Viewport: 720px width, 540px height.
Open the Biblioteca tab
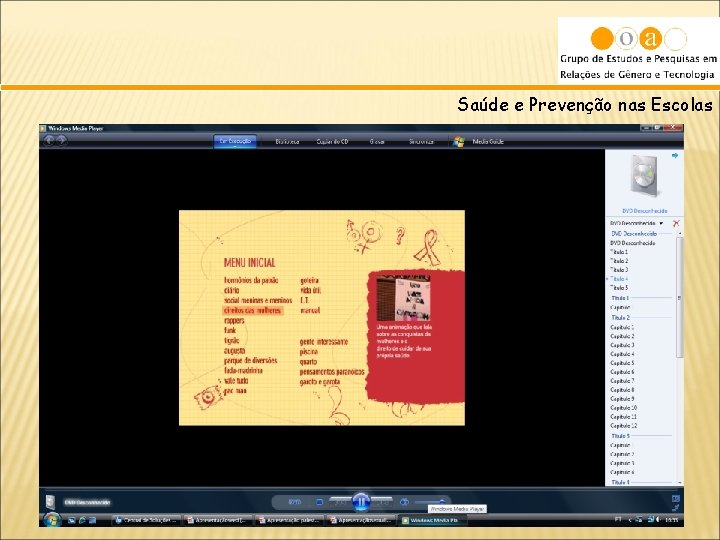tap(287, 141)
